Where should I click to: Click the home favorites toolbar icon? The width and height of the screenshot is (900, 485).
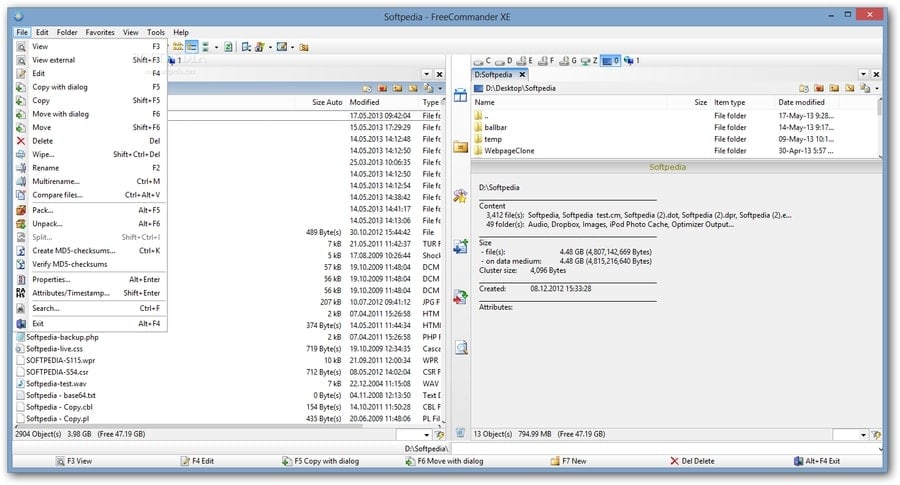pos(259,47)
